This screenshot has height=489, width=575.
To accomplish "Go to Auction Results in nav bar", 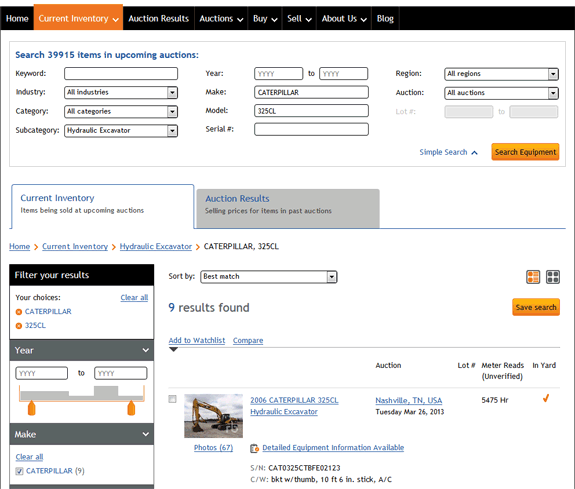I will point(158,18).
